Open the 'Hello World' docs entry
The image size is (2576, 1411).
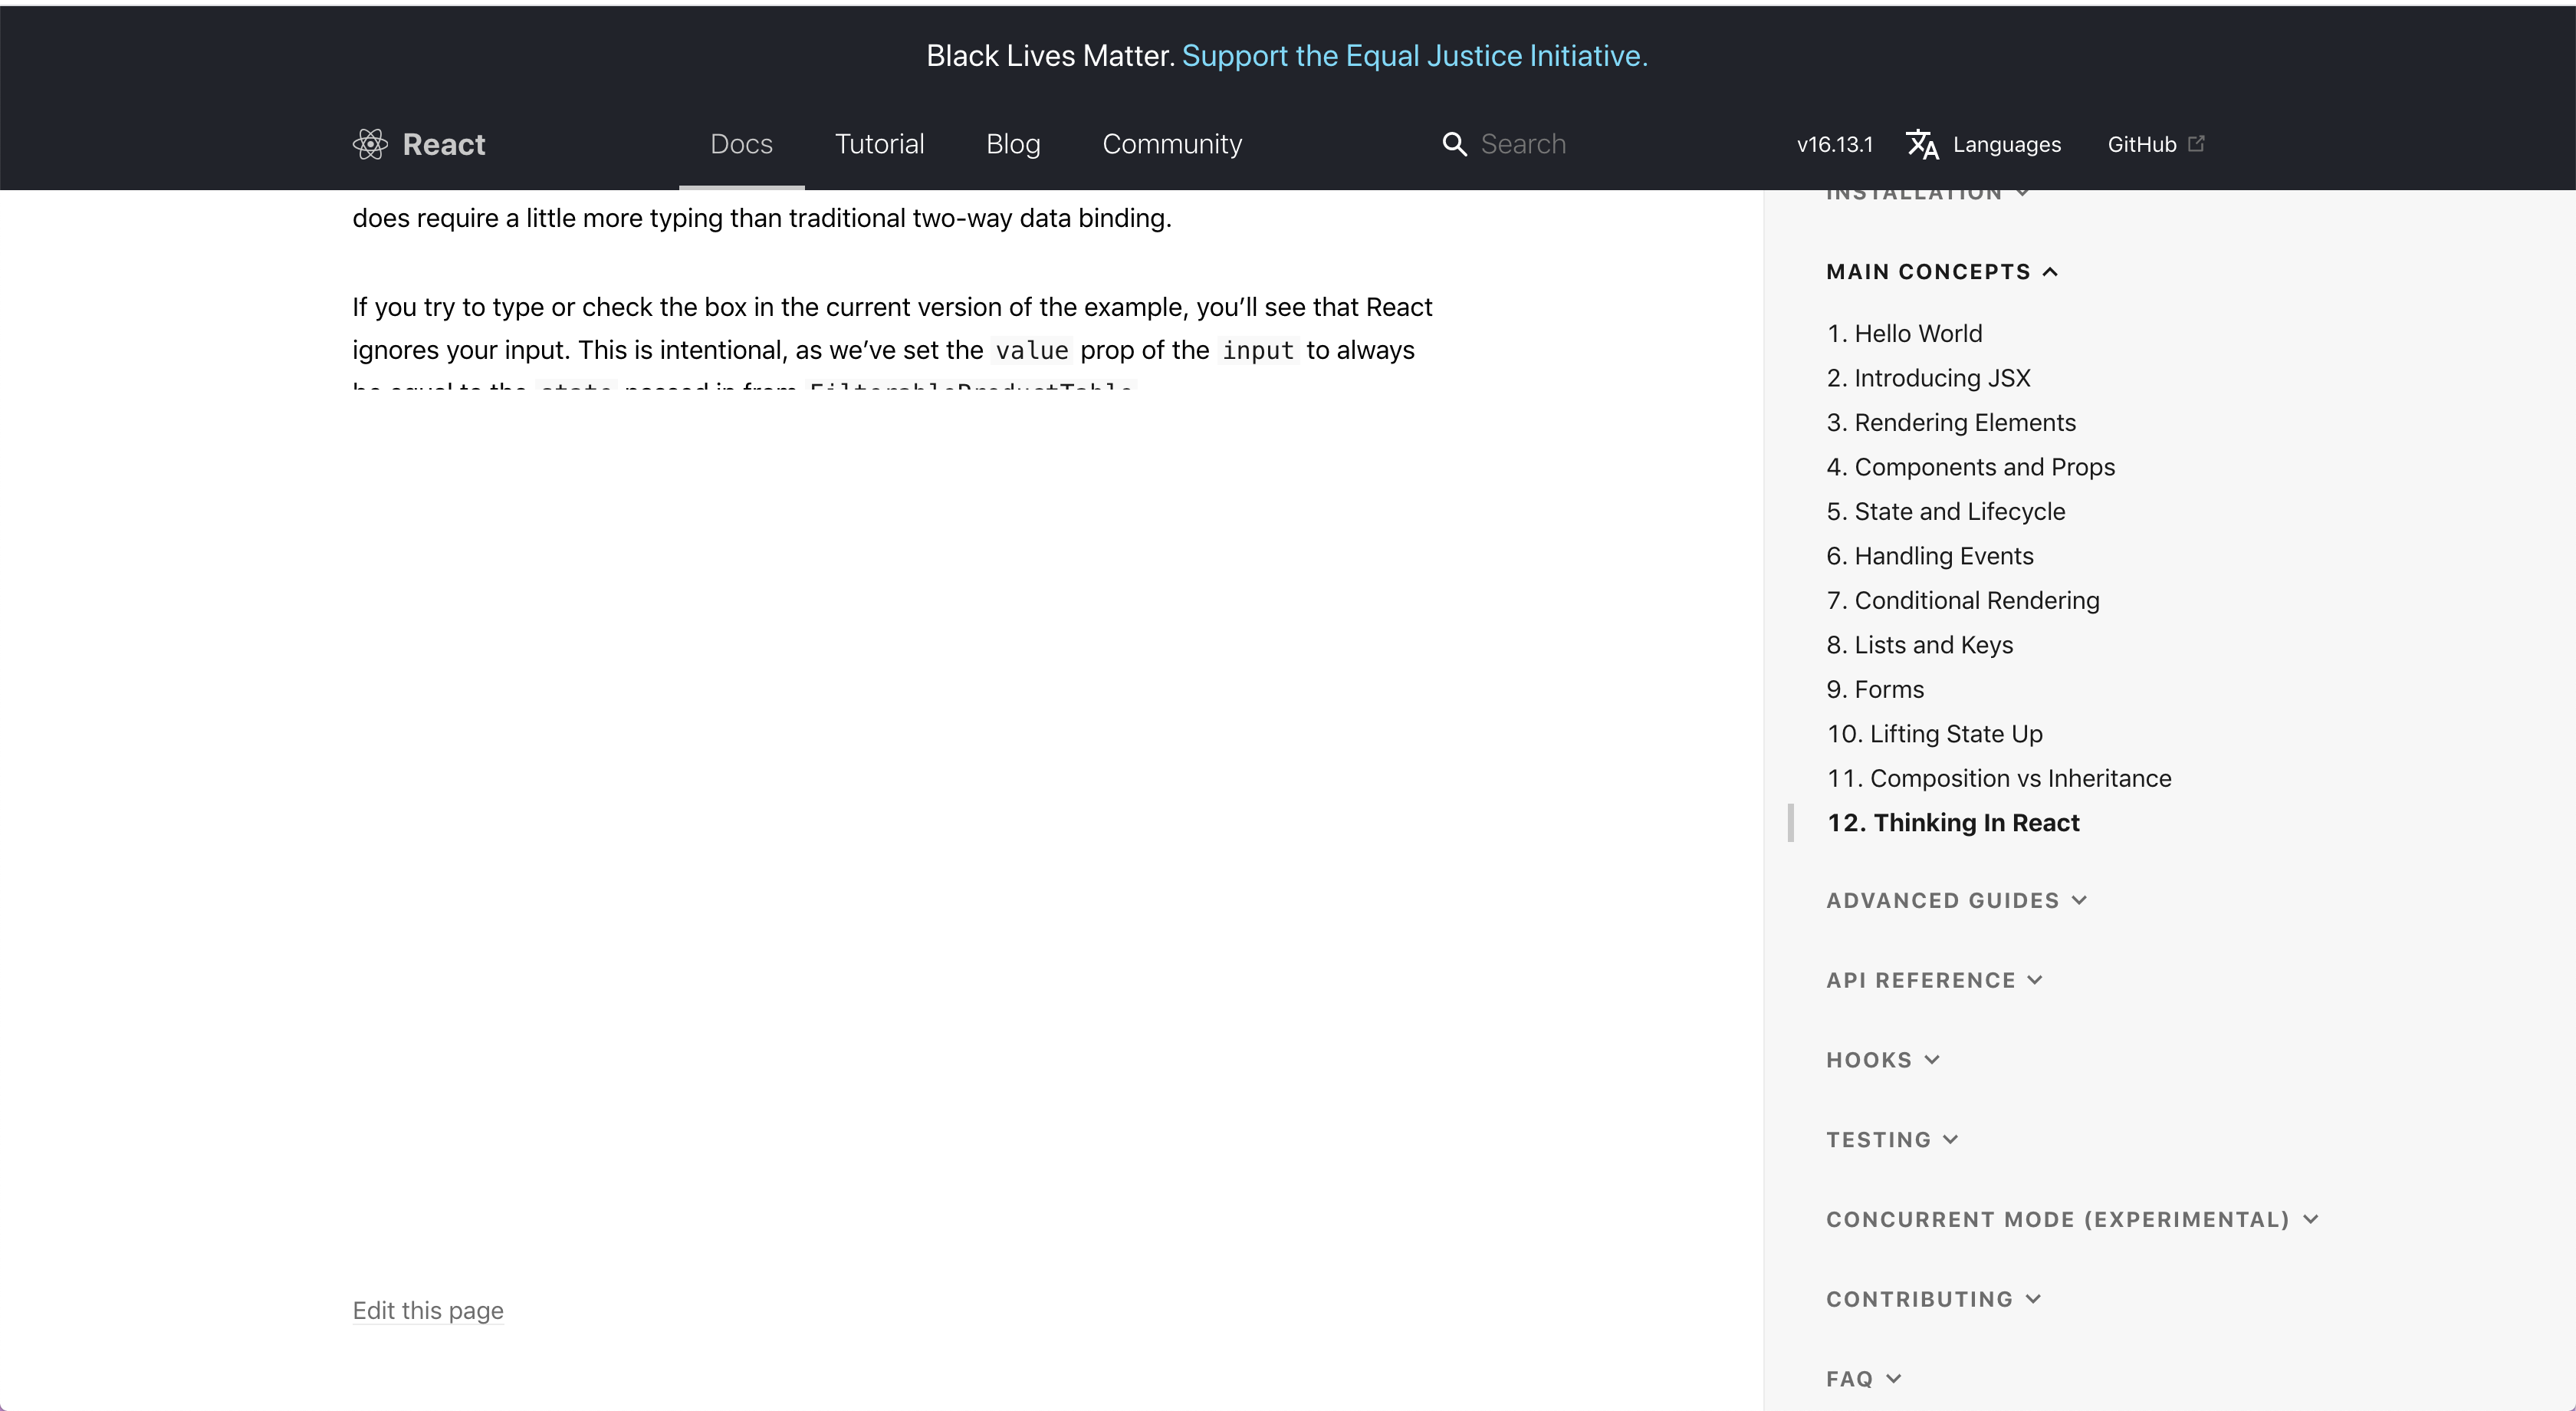click(x=1904, y=333)
